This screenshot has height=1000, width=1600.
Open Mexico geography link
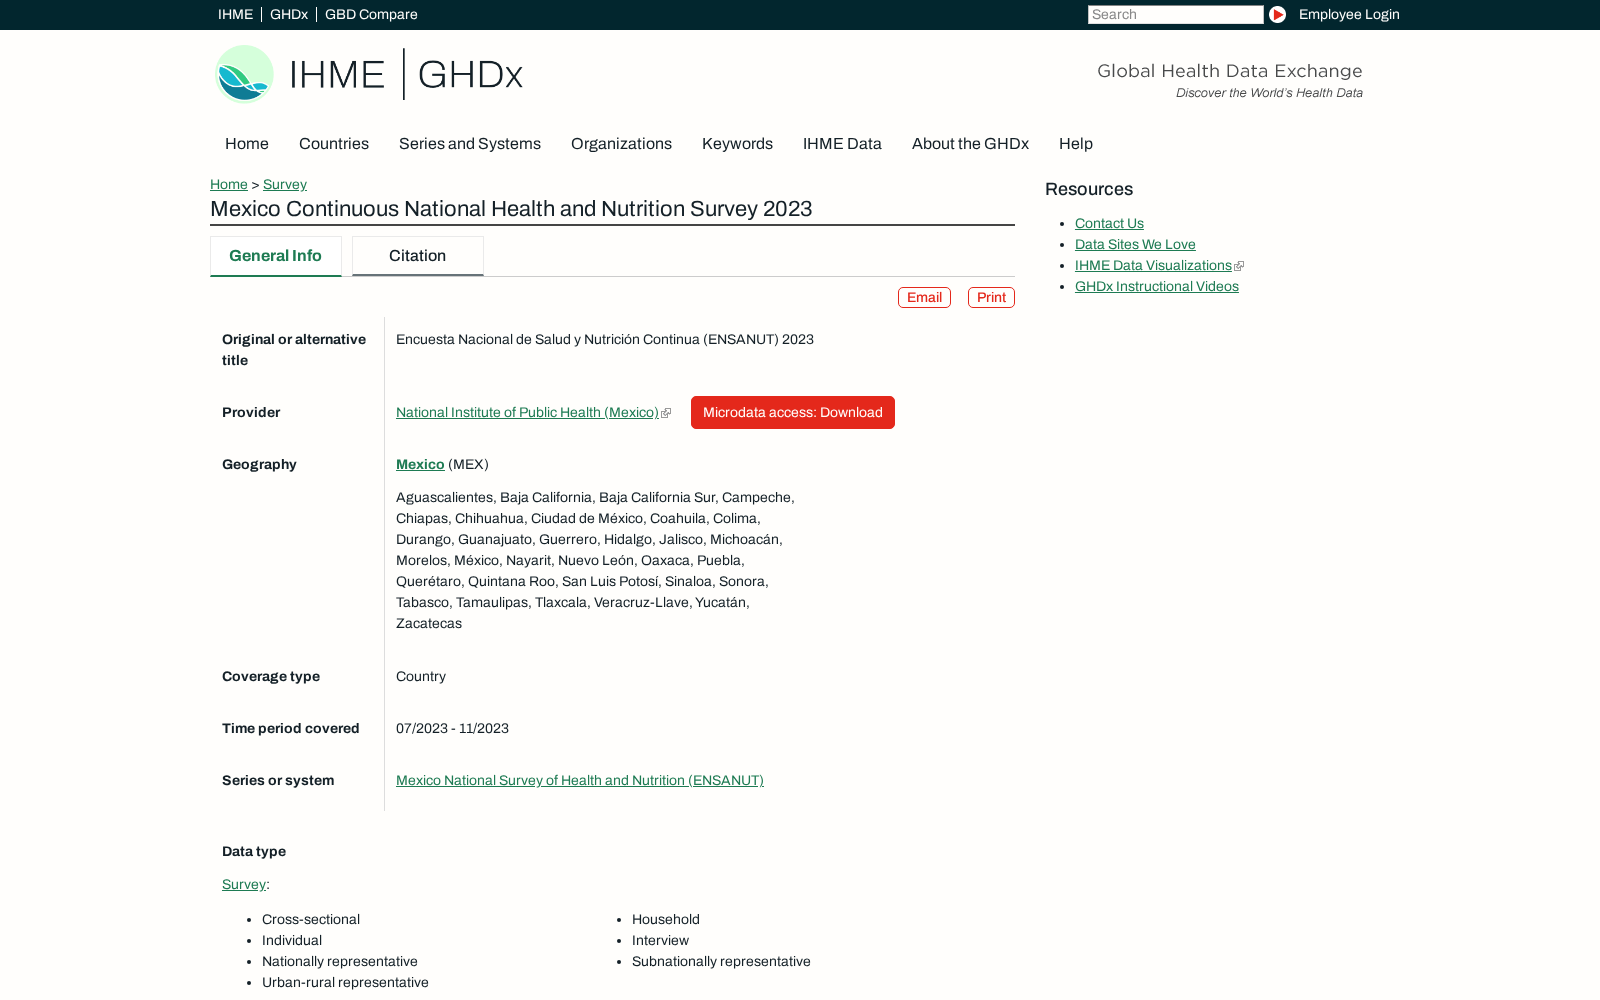coord(420,464)
